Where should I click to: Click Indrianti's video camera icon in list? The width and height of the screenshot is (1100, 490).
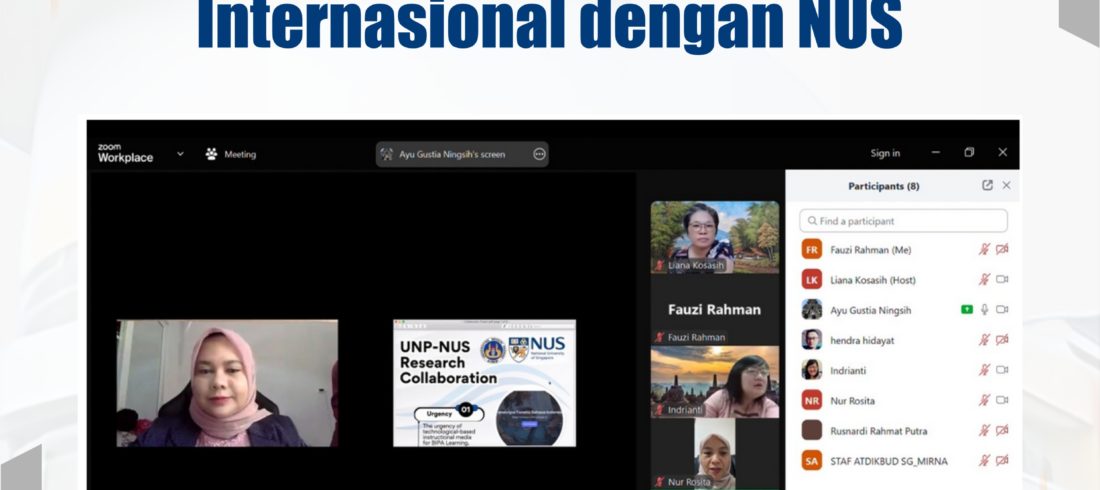(1002, 370)
